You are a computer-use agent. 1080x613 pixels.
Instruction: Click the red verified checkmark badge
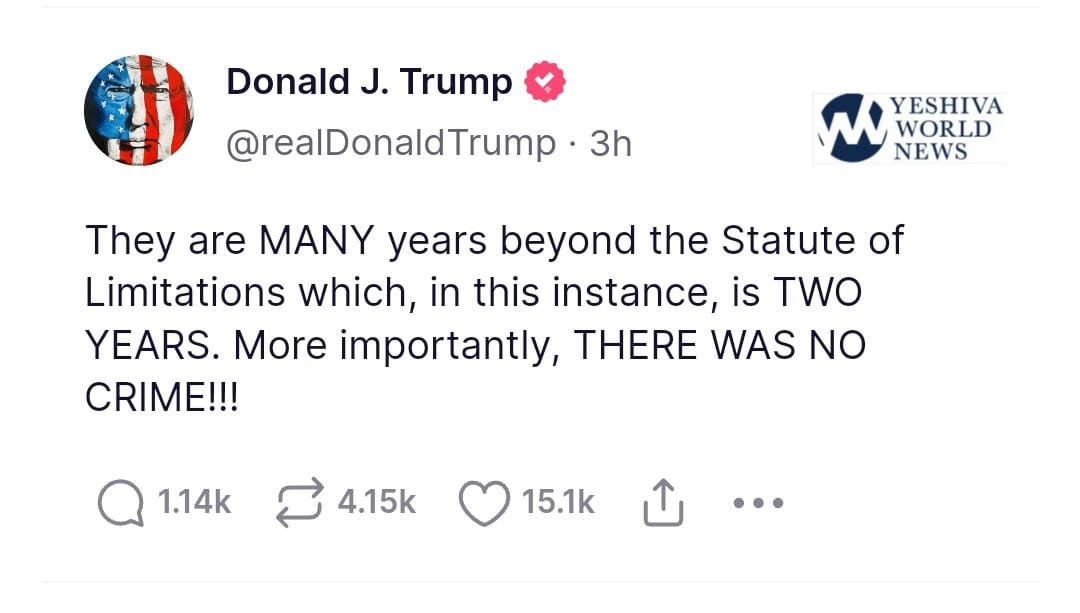click(x=546, y=82)
